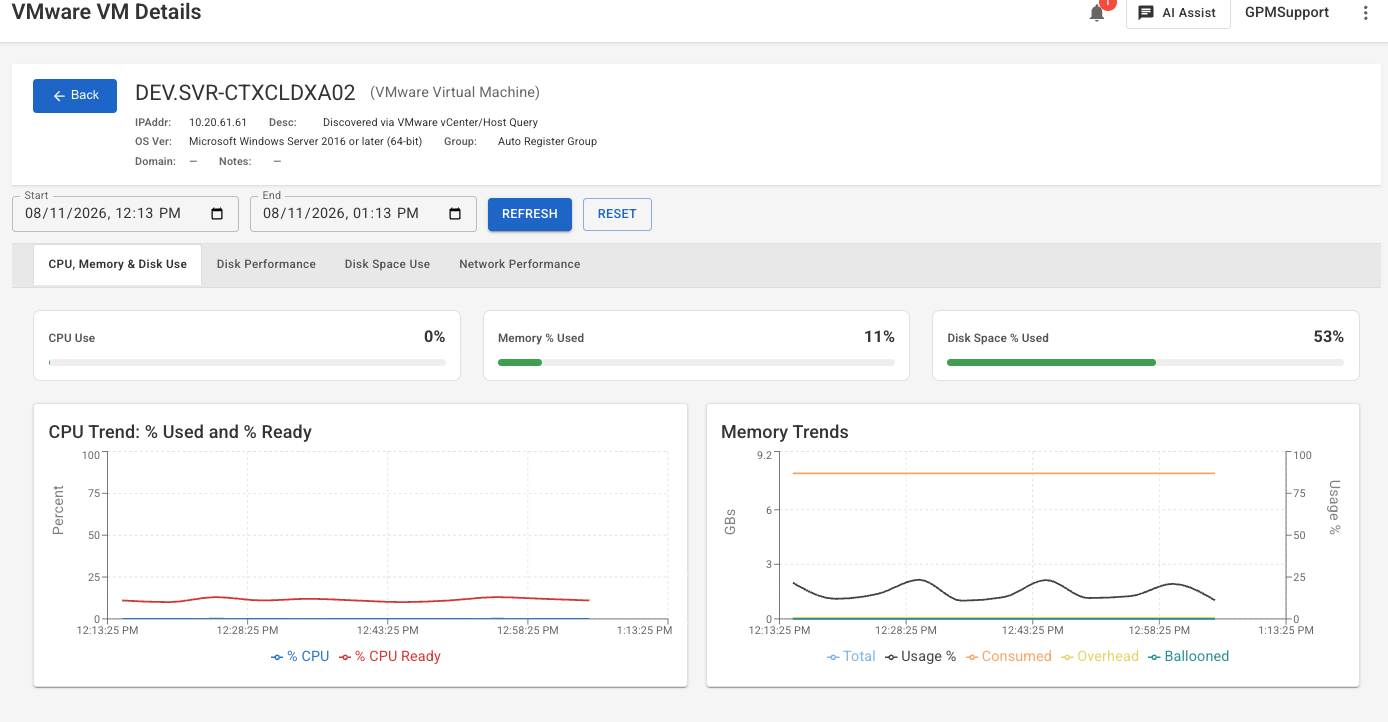Hide the Consumed memory series in legend
This screenshot has height=722, width=1388.
point(1008,656)
